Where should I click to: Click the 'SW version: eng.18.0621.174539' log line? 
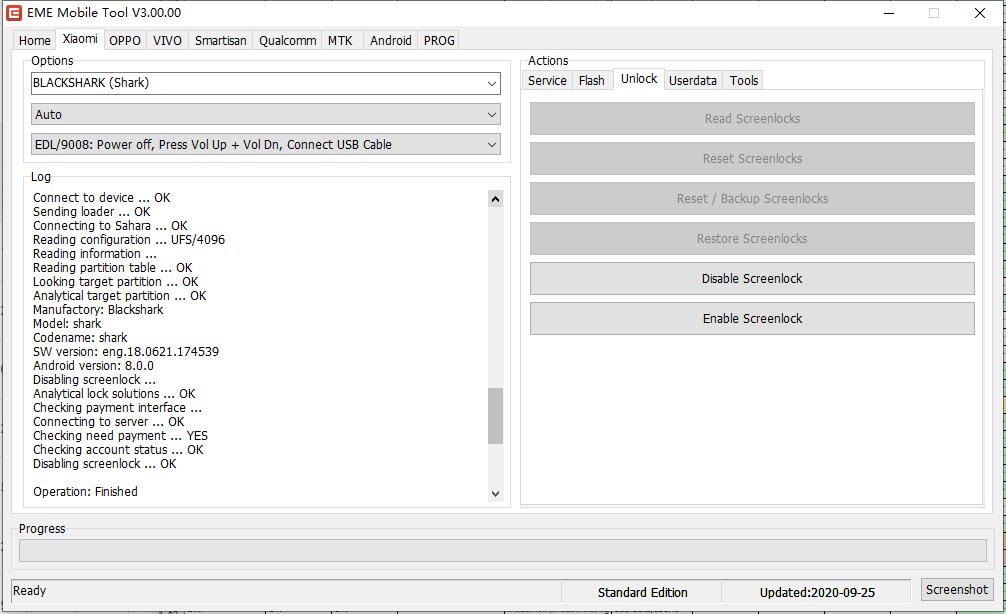(x=126, y=352)
